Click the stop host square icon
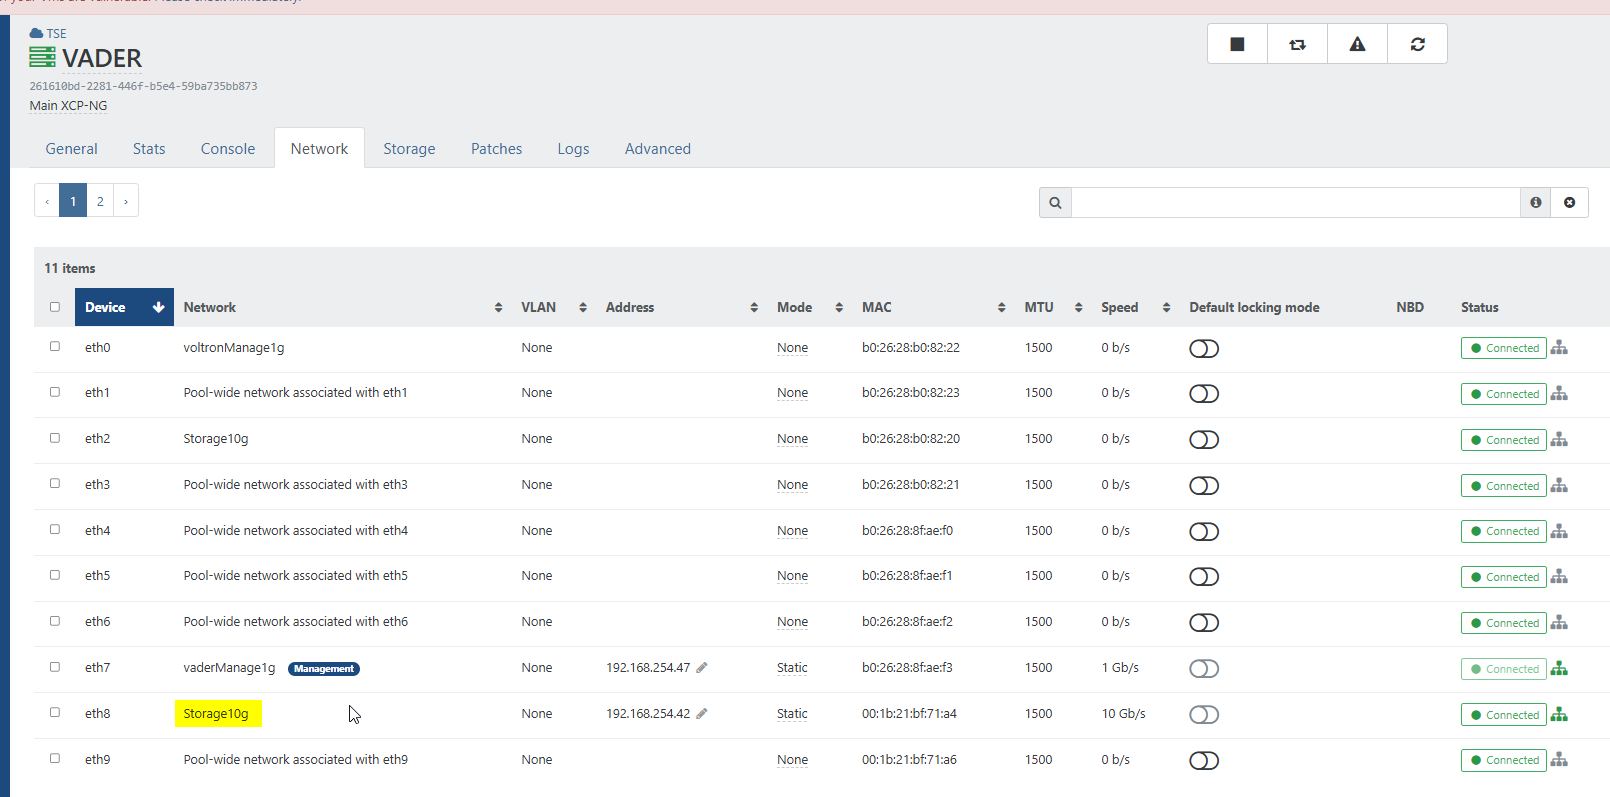Viewport: 1610px width, 797px height. (x=1237, y=44)
